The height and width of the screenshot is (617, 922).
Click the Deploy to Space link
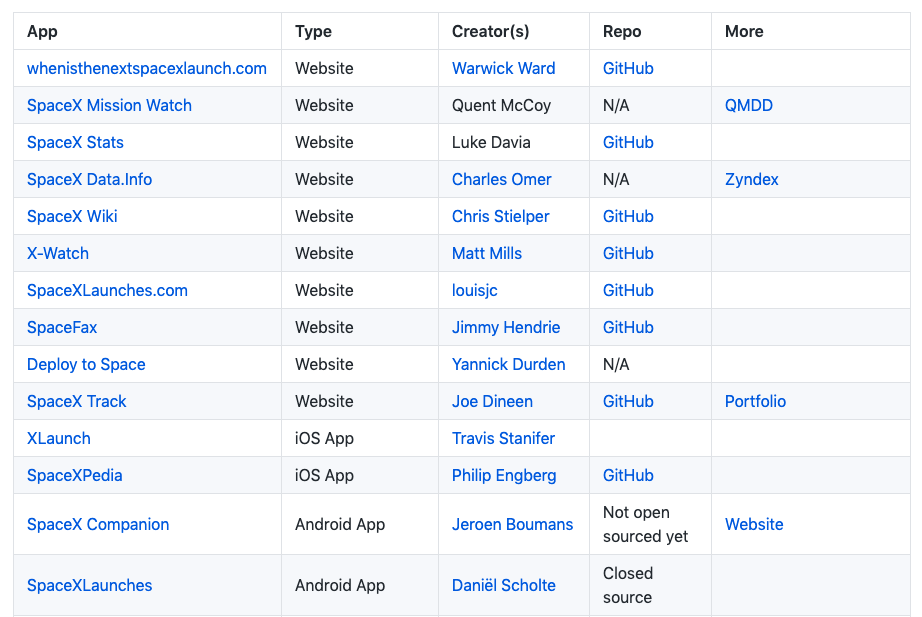(86, 364)
